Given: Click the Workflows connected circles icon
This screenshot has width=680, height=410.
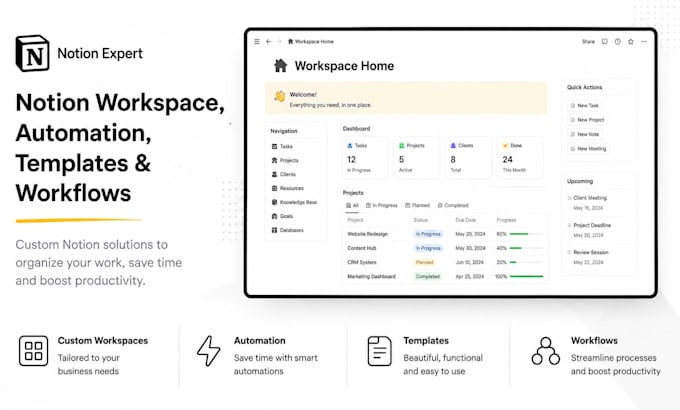Looking at the screenshot, I should coord(546,351).
